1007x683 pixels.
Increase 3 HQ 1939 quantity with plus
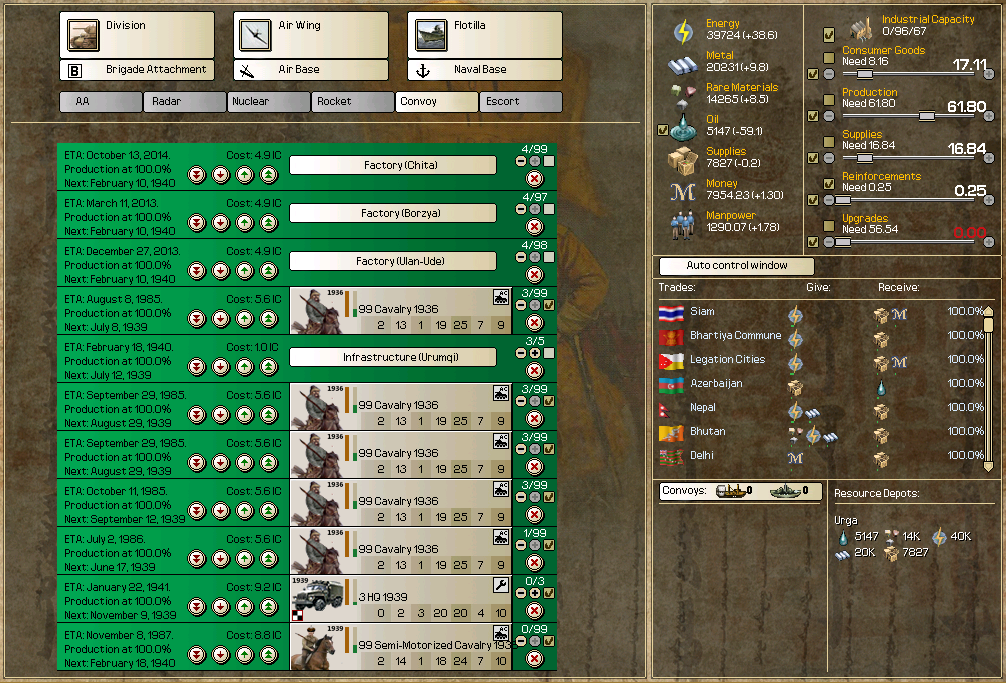click(x=534, y=593)
